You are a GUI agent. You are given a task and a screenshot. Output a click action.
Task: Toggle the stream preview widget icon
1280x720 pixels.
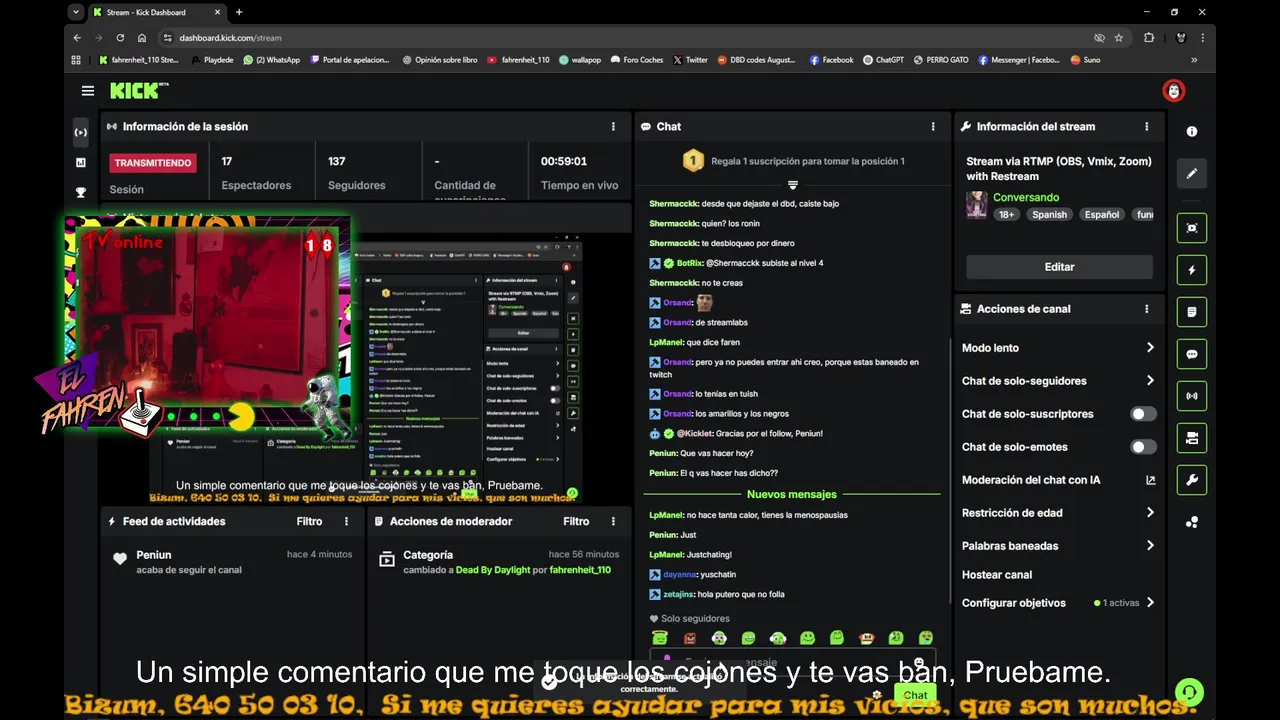tap(1191, 228)
